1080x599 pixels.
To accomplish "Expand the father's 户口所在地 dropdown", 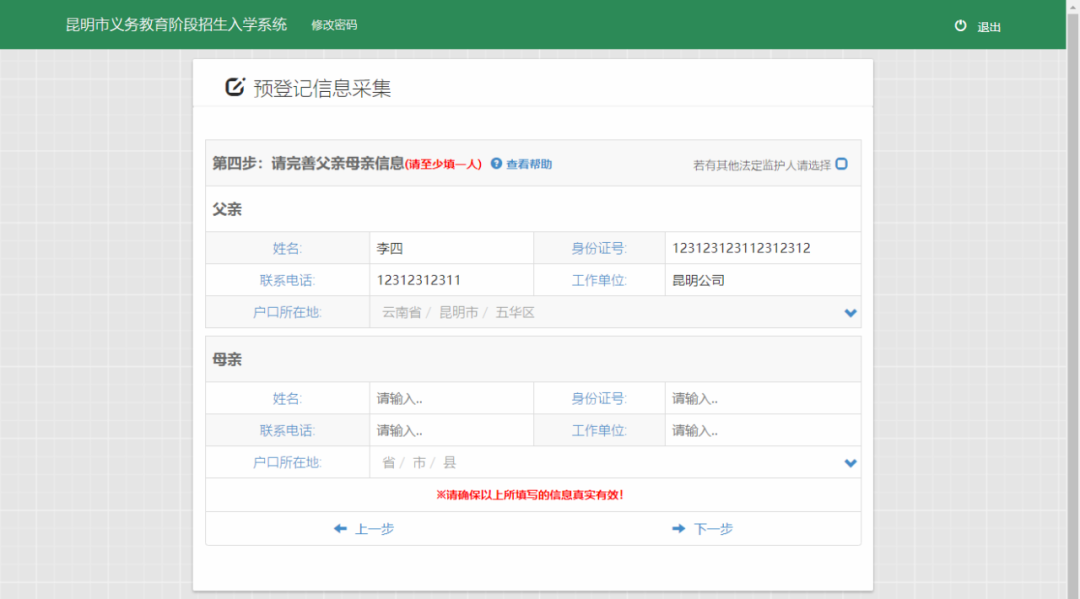I will coord(850,312).
